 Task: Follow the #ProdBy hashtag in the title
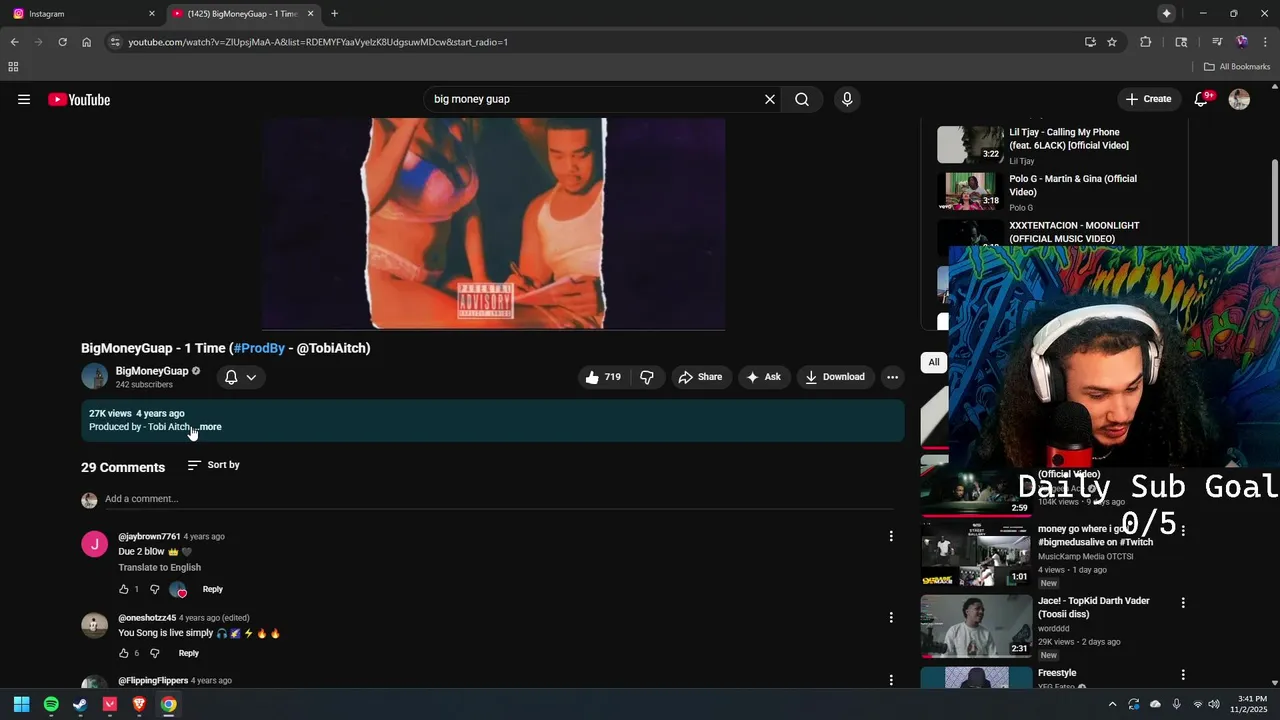coord(259,348)
